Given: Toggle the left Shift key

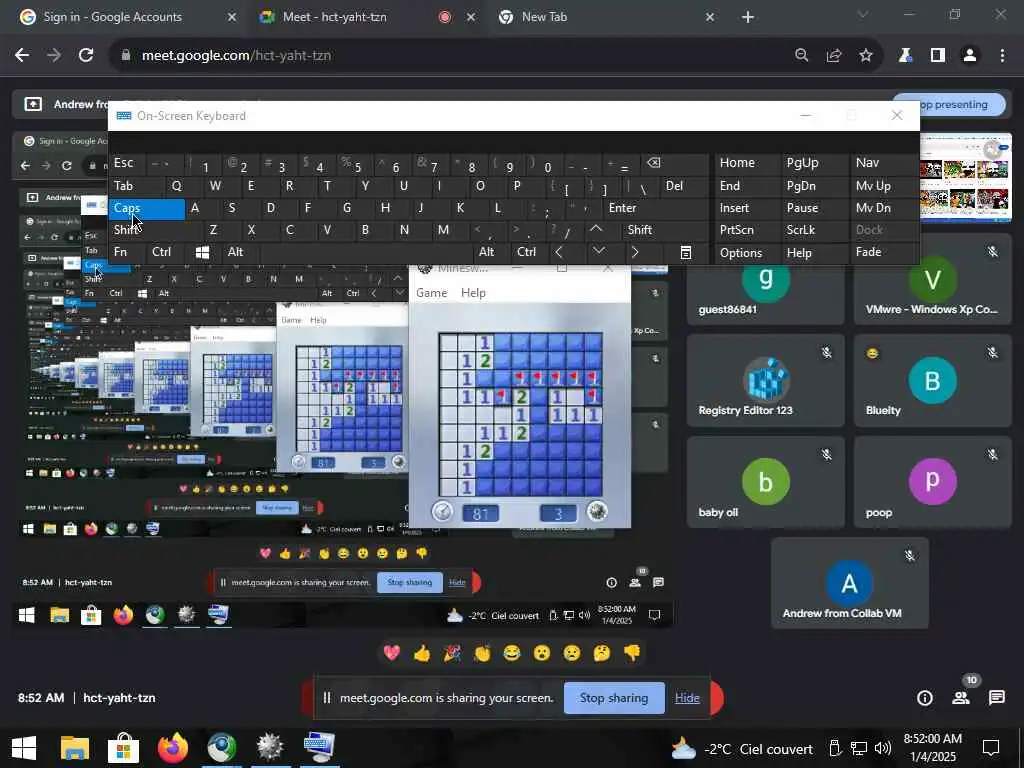Looking at the screenshot, I should click(x=155, y=230).
